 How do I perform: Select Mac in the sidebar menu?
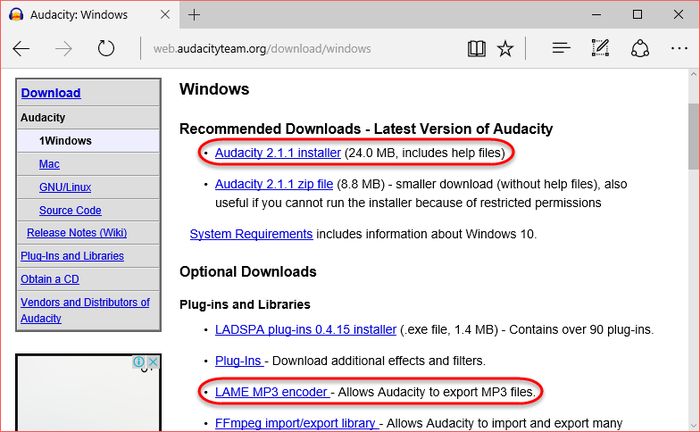tap(50, 164)
